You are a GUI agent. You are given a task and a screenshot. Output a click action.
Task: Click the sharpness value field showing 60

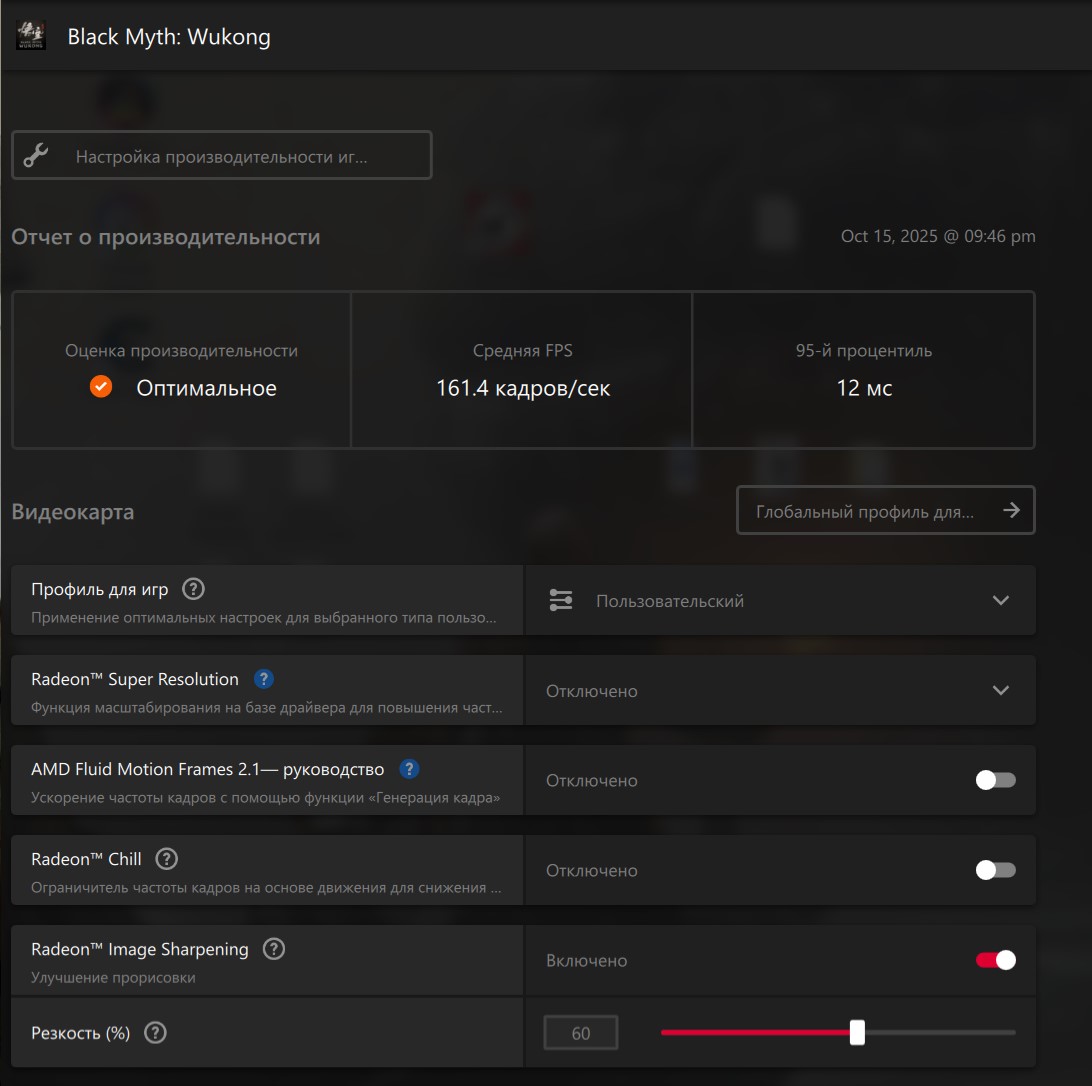coord(581,1033)
